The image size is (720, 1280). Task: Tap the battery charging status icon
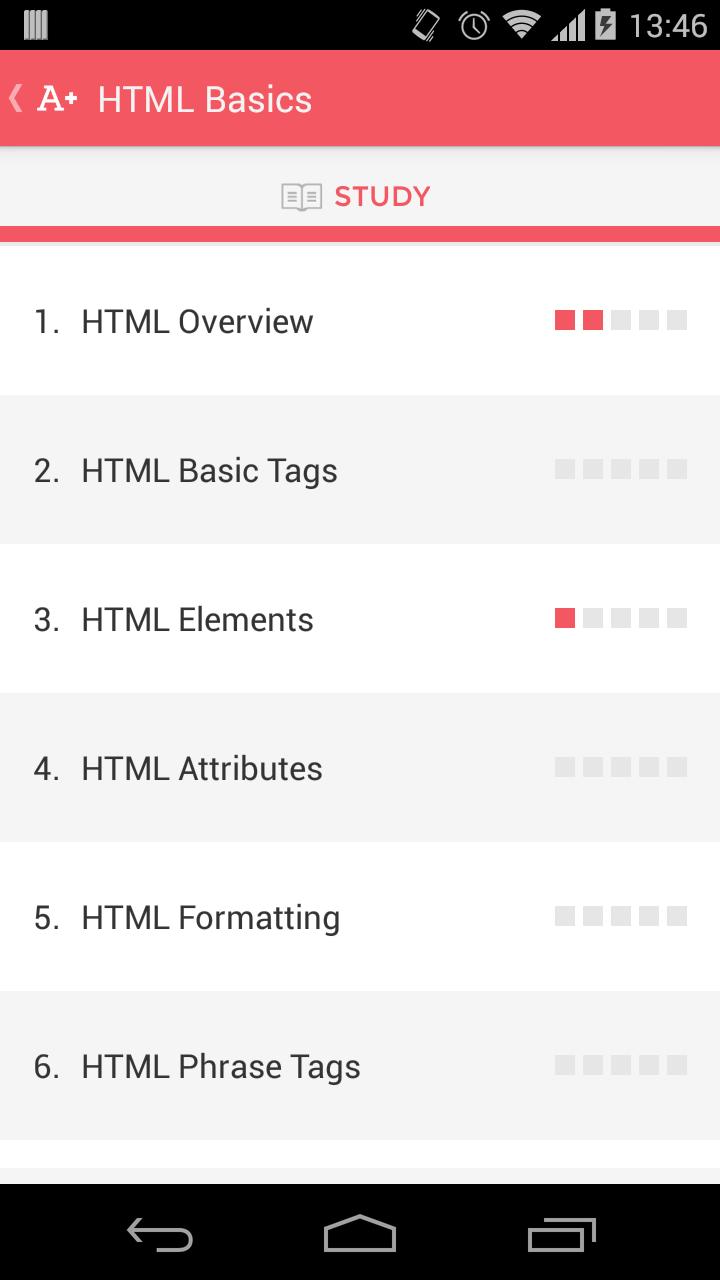[x=604, y=24]
